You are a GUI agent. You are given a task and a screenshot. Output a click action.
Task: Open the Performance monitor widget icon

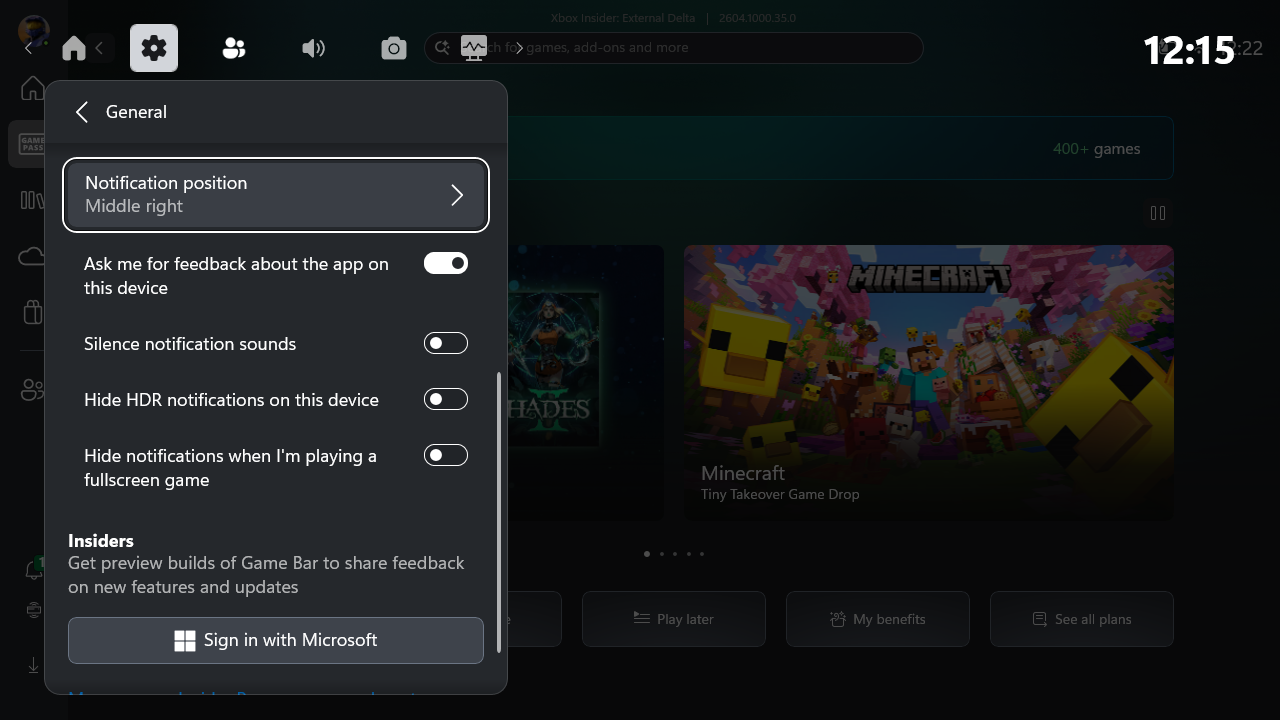coord(473,47)
